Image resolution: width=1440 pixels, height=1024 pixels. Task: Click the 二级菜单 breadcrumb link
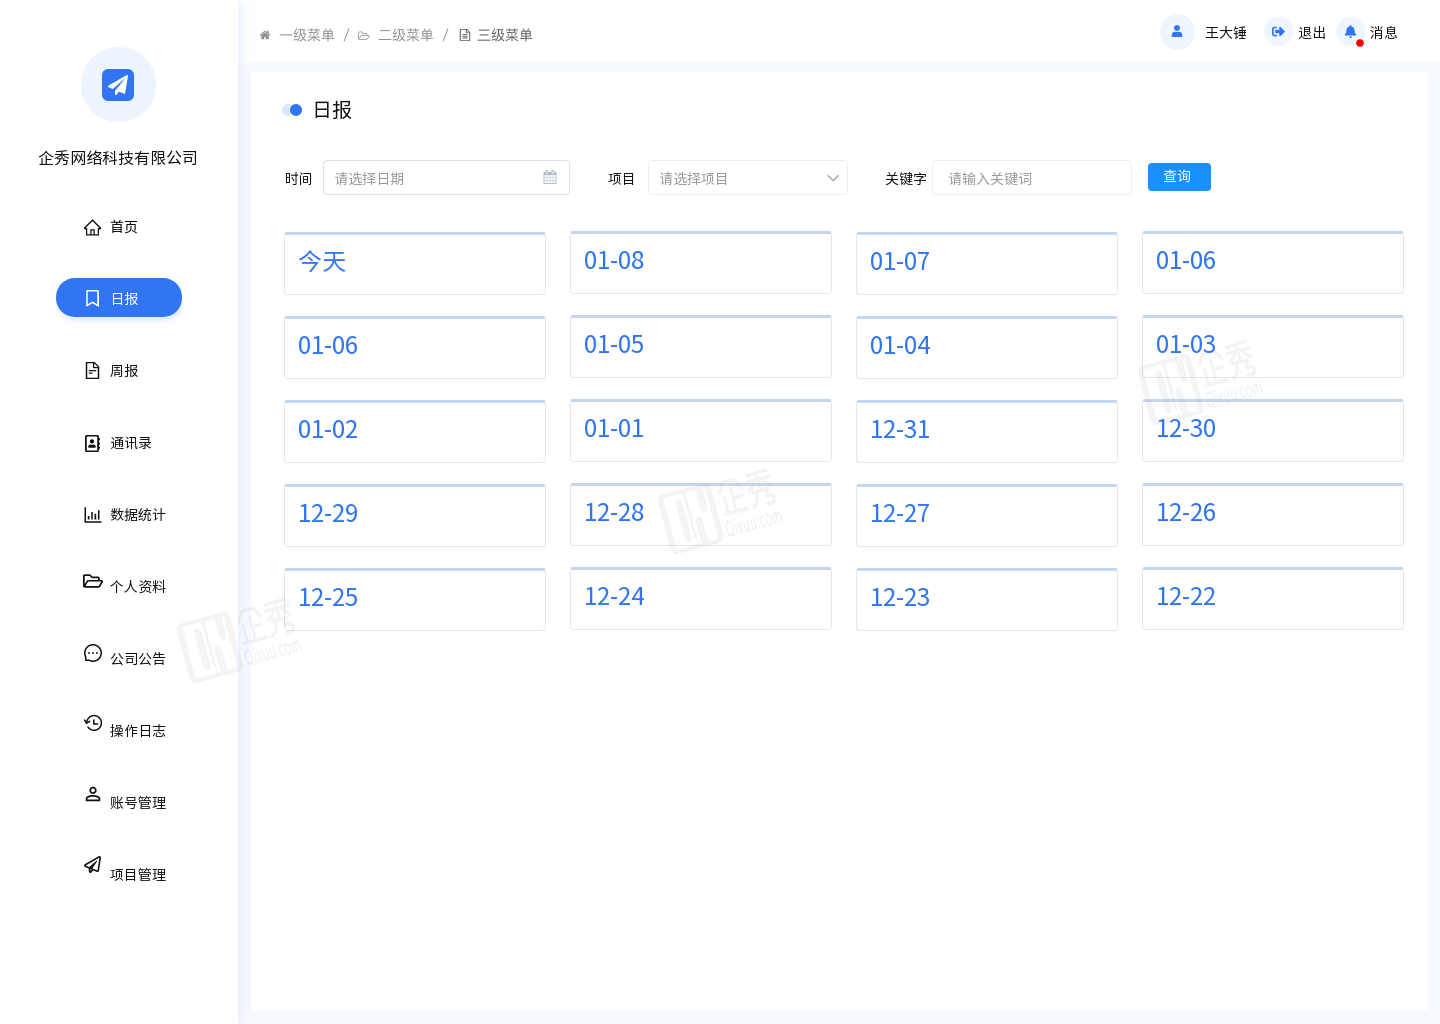click(405, 35)
